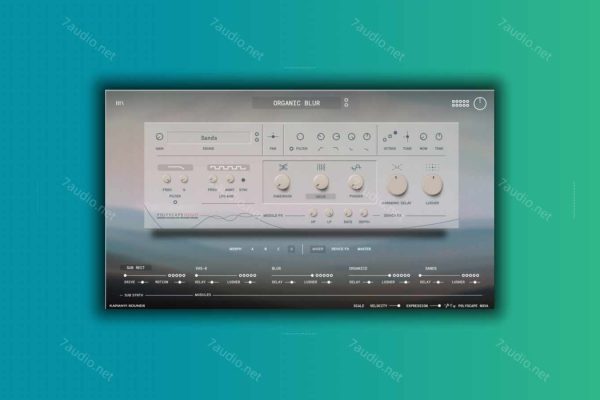The image size is (600, 400).
Task: Click the preset arrows beside ORGANIC BLUR
Action: (346, 103)
